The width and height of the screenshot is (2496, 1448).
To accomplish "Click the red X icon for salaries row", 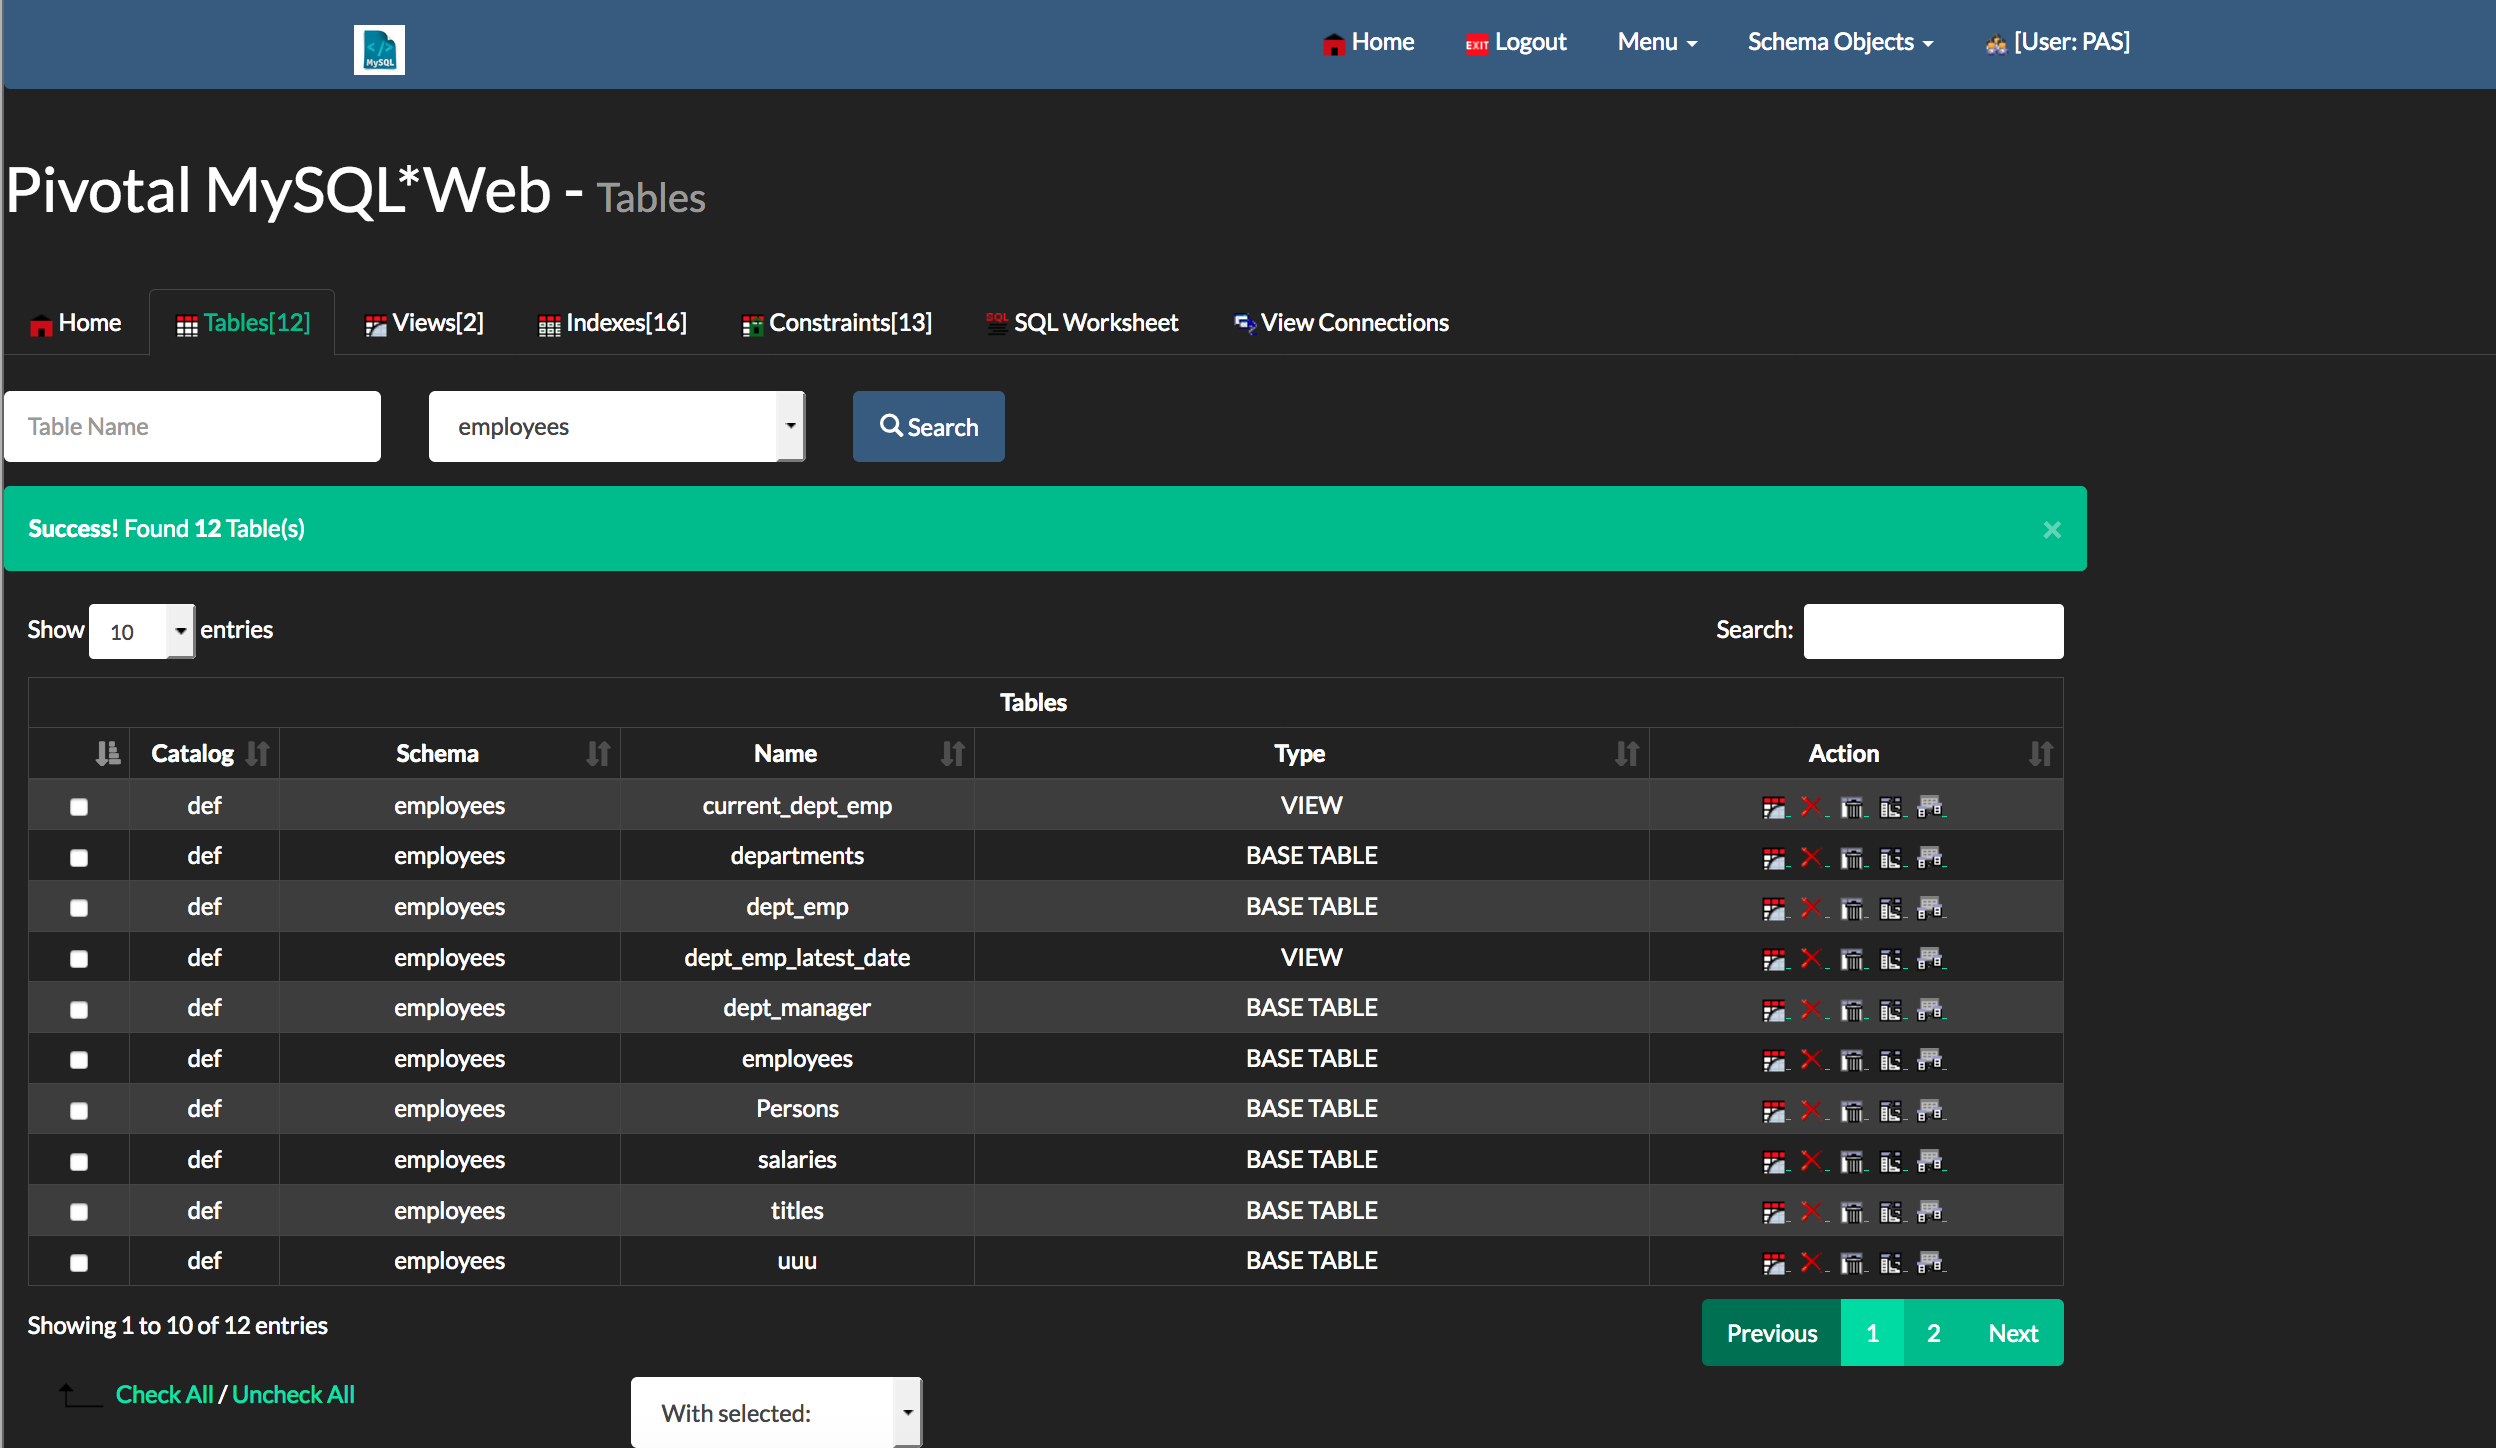I will coord(1811,1162).
